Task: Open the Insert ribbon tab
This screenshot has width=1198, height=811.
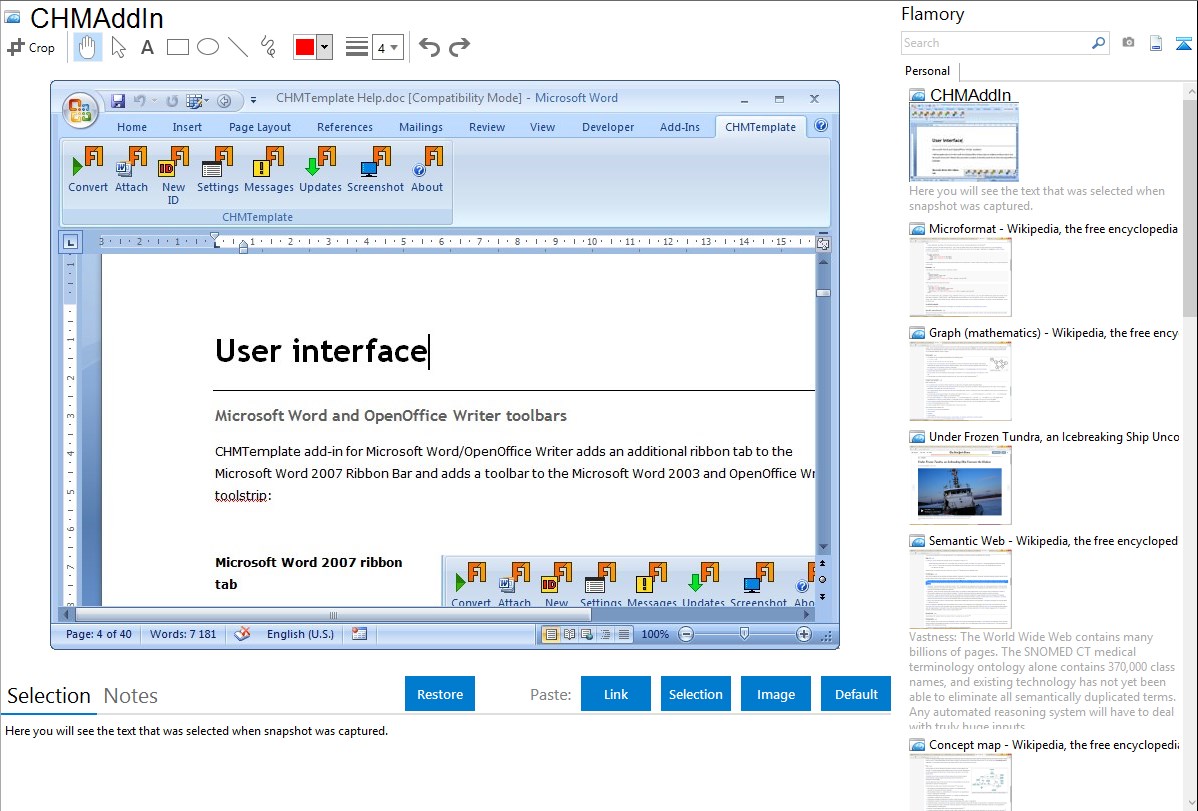Action: pos(187,127)
